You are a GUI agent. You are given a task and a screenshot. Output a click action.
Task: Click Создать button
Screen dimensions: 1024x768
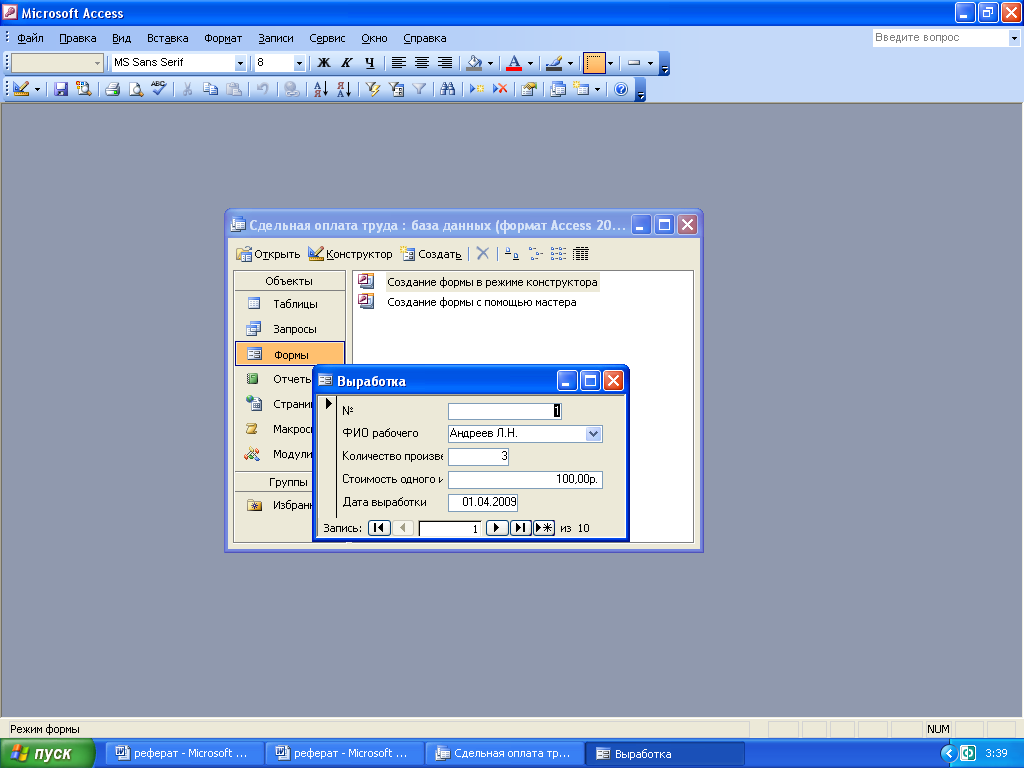[x=431, y=254]
